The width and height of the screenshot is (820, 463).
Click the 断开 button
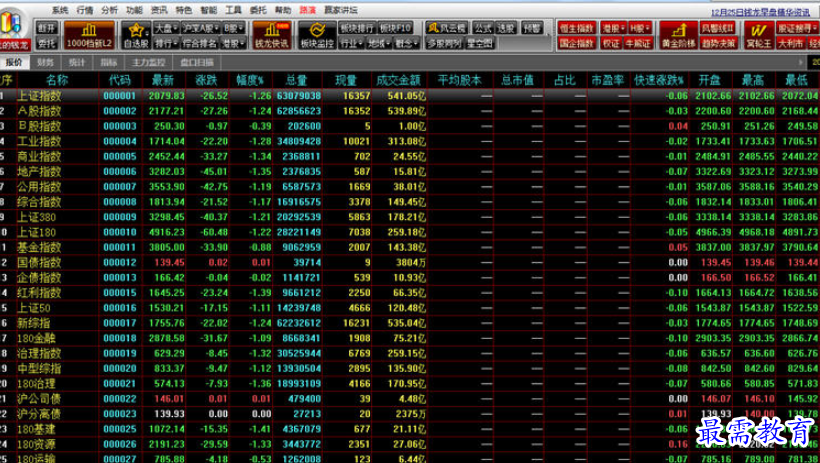(47, 28)
